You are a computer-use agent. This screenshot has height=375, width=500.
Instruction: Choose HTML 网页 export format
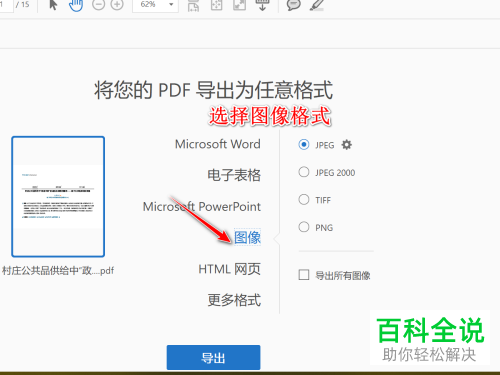coord(229,269)
